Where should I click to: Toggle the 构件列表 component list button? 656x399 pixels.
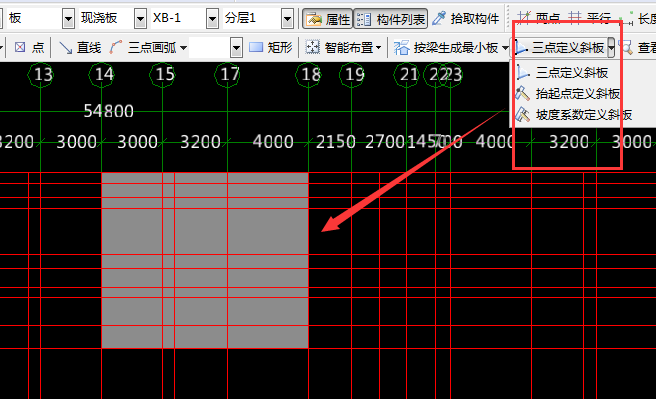(391, 18)
